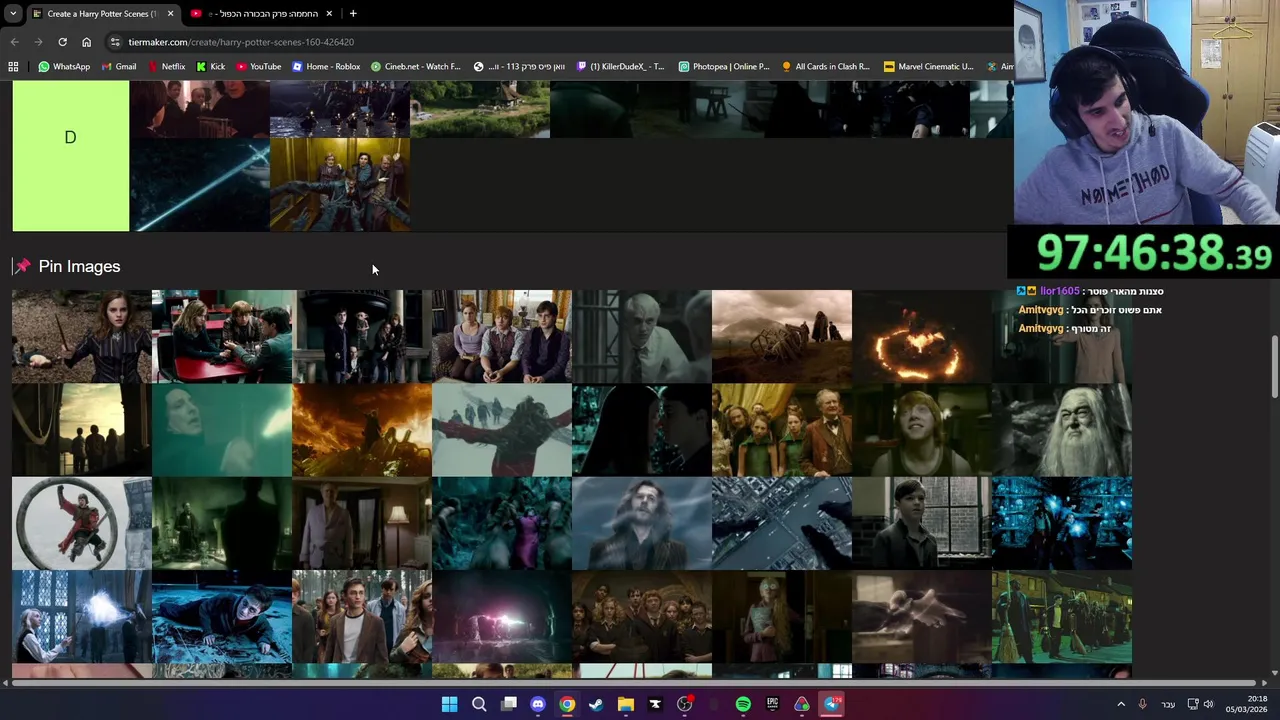Reload the Tiermaker page
Viewport: 1280px width, 720px height.
62,42
